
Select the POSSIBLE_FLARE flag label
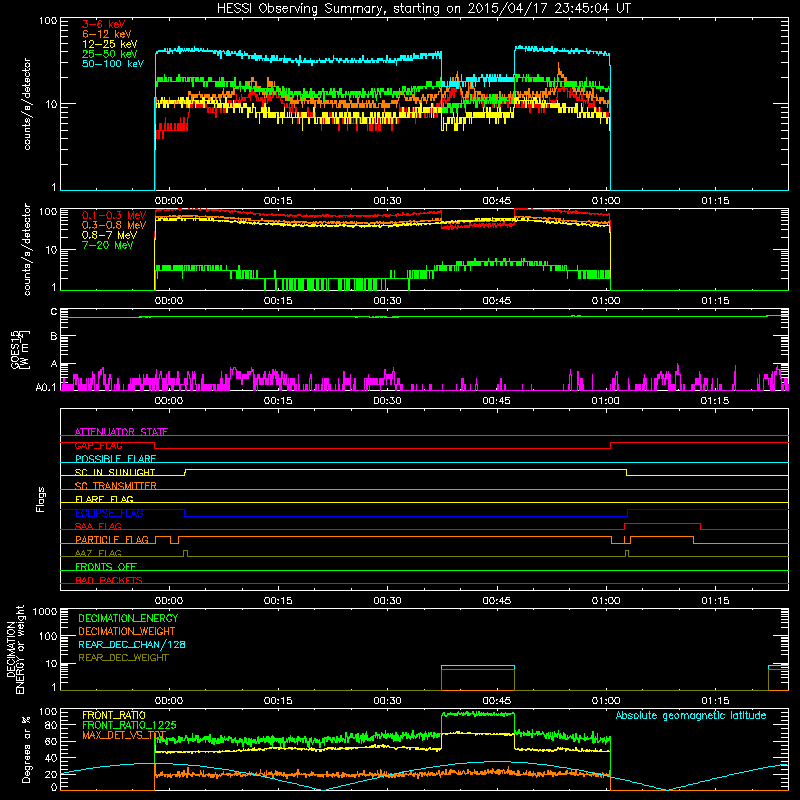(115, 459)
